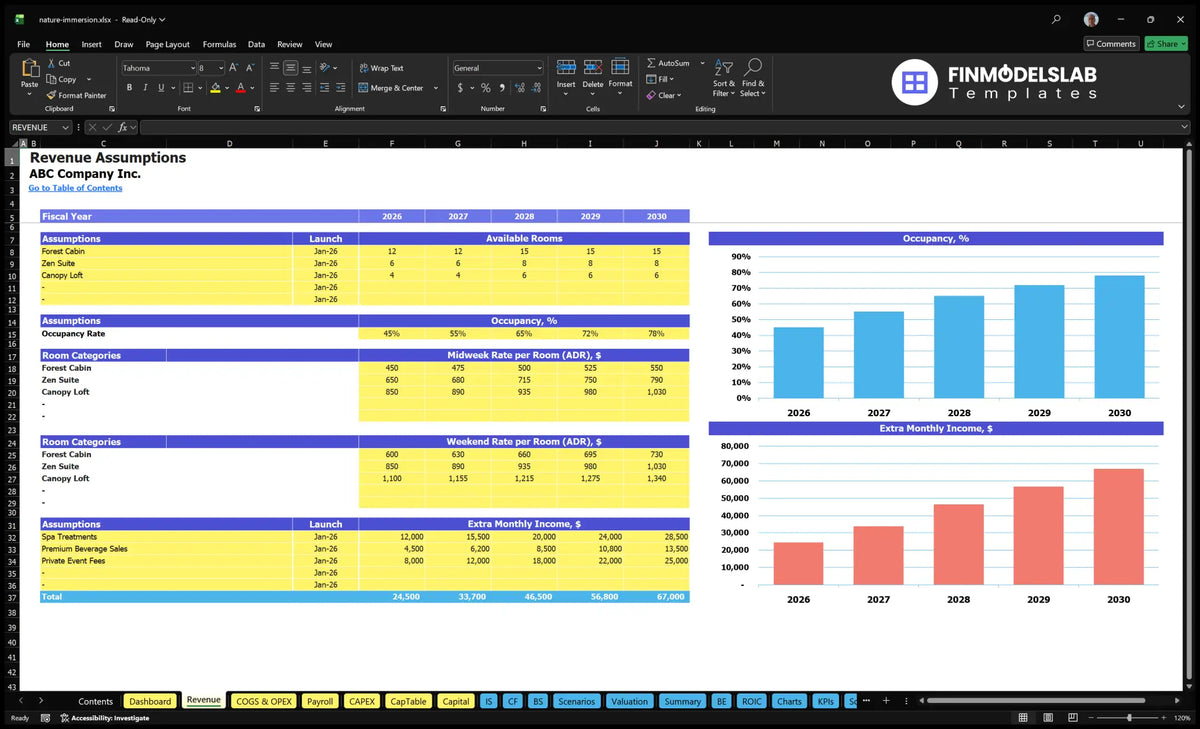Click Format cells icon
This screenshot has width=1200, height=729.
pyautogui.click(x=620, y=67)
